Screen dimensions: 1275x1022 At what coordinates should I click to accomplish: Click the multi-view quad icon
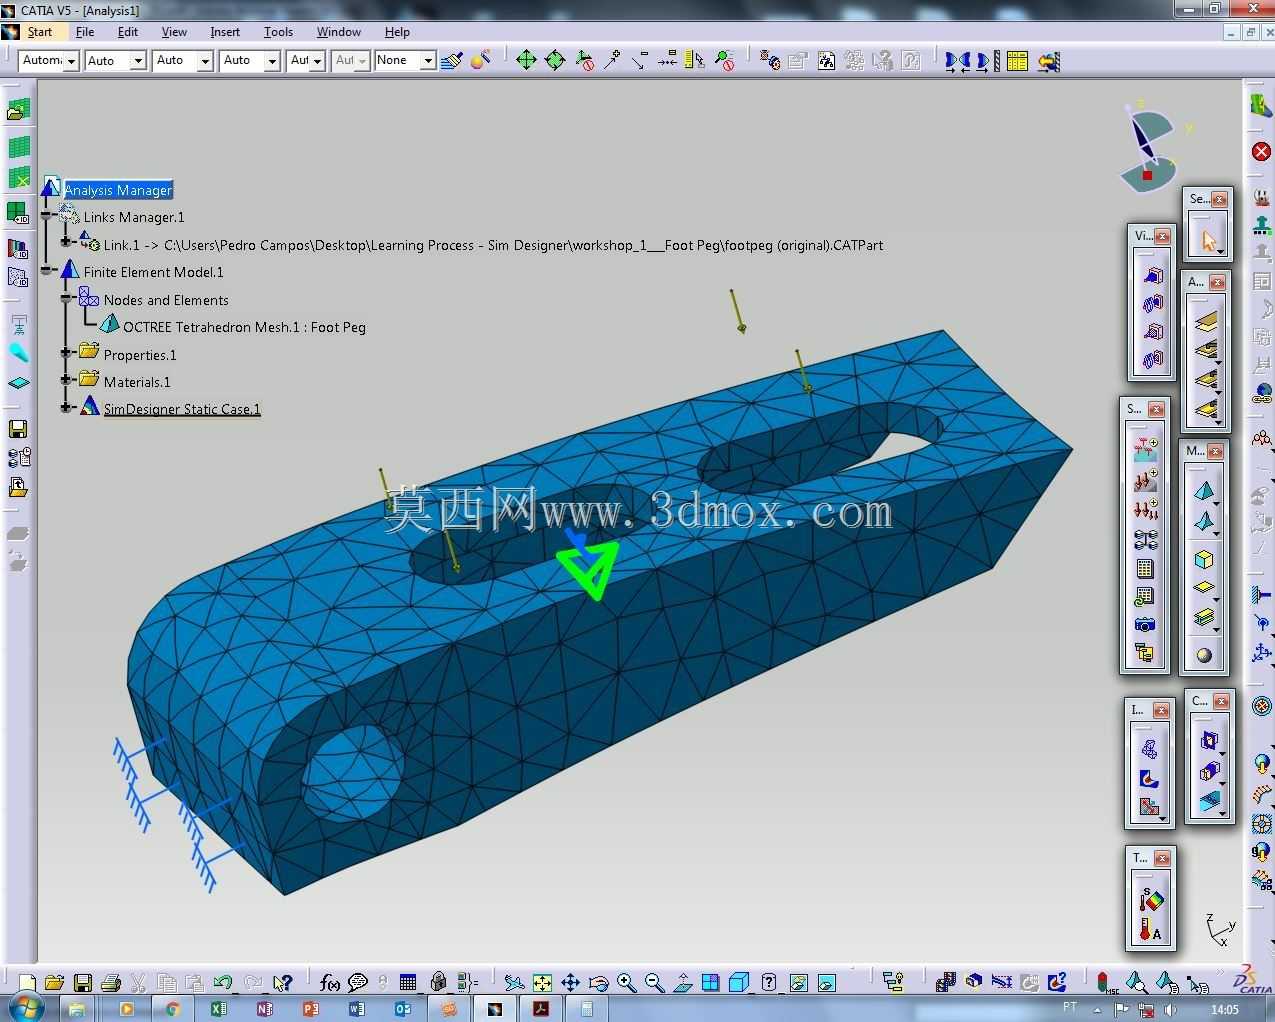click(710, 983)
